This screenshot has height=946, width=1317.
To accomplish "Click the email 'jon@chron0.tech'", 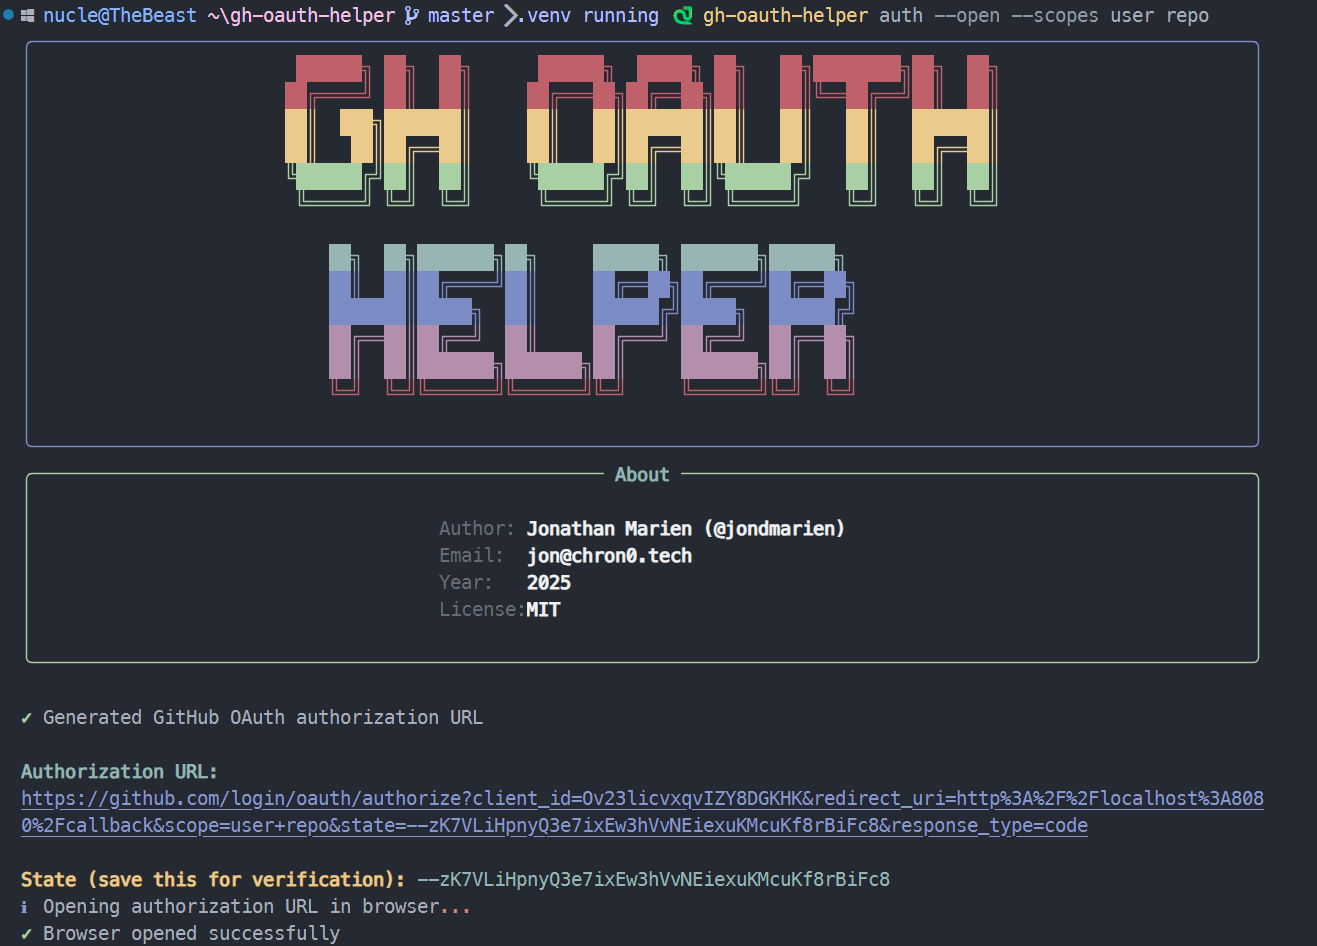I will tap(609, 555).
